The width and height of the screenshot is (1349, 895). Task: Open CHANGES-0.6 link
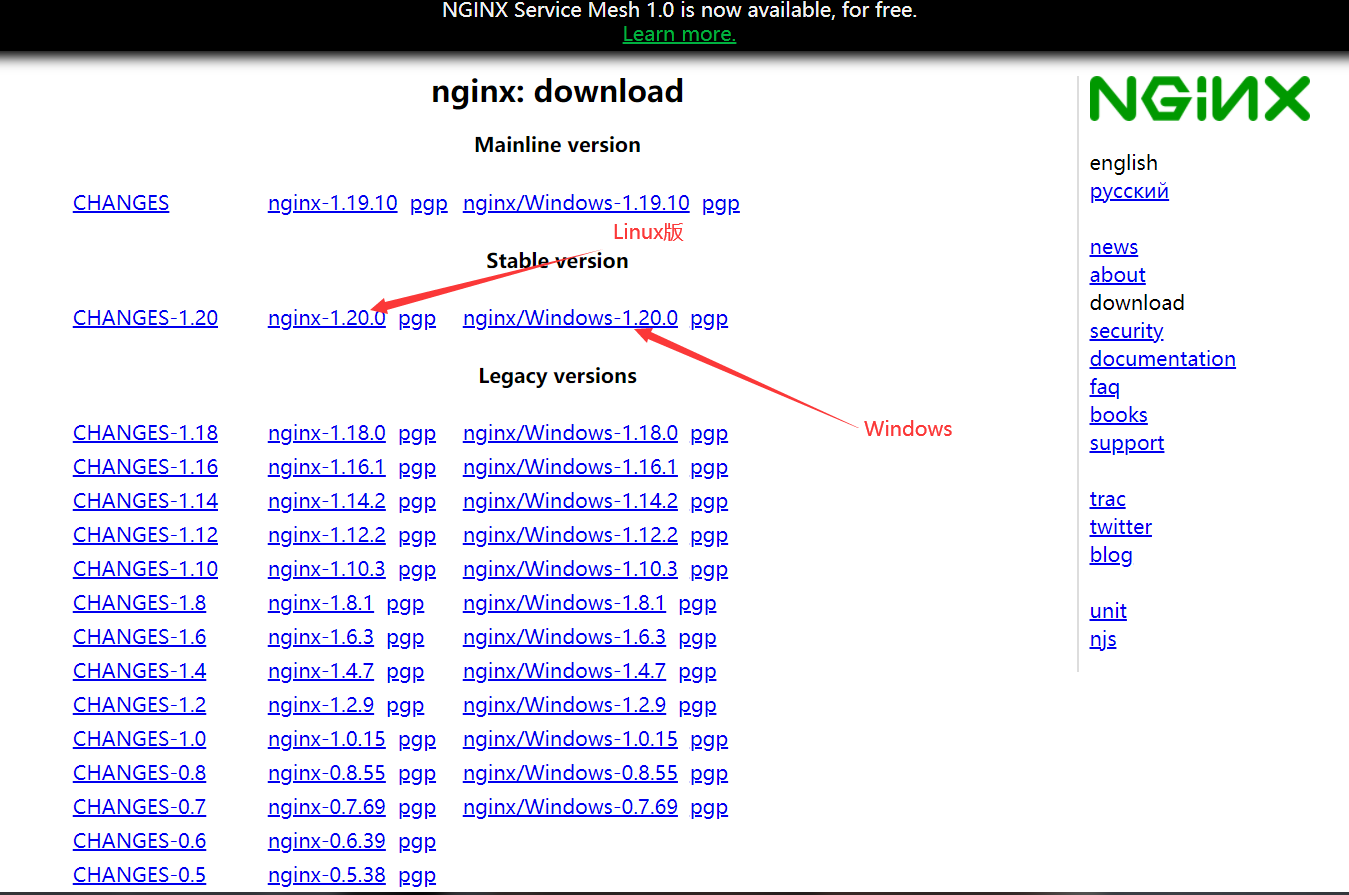click(x=139, y=841)
